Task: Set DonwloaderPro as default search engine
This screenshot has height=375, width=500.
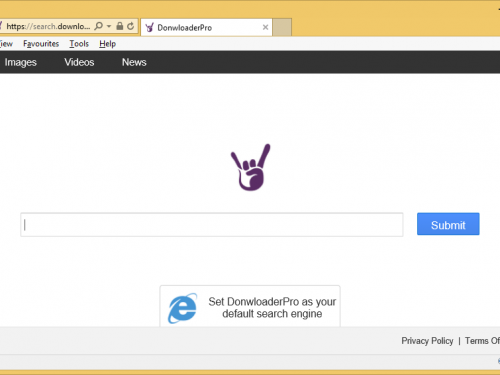Action: pyautogui.click(x=250, y=307)
